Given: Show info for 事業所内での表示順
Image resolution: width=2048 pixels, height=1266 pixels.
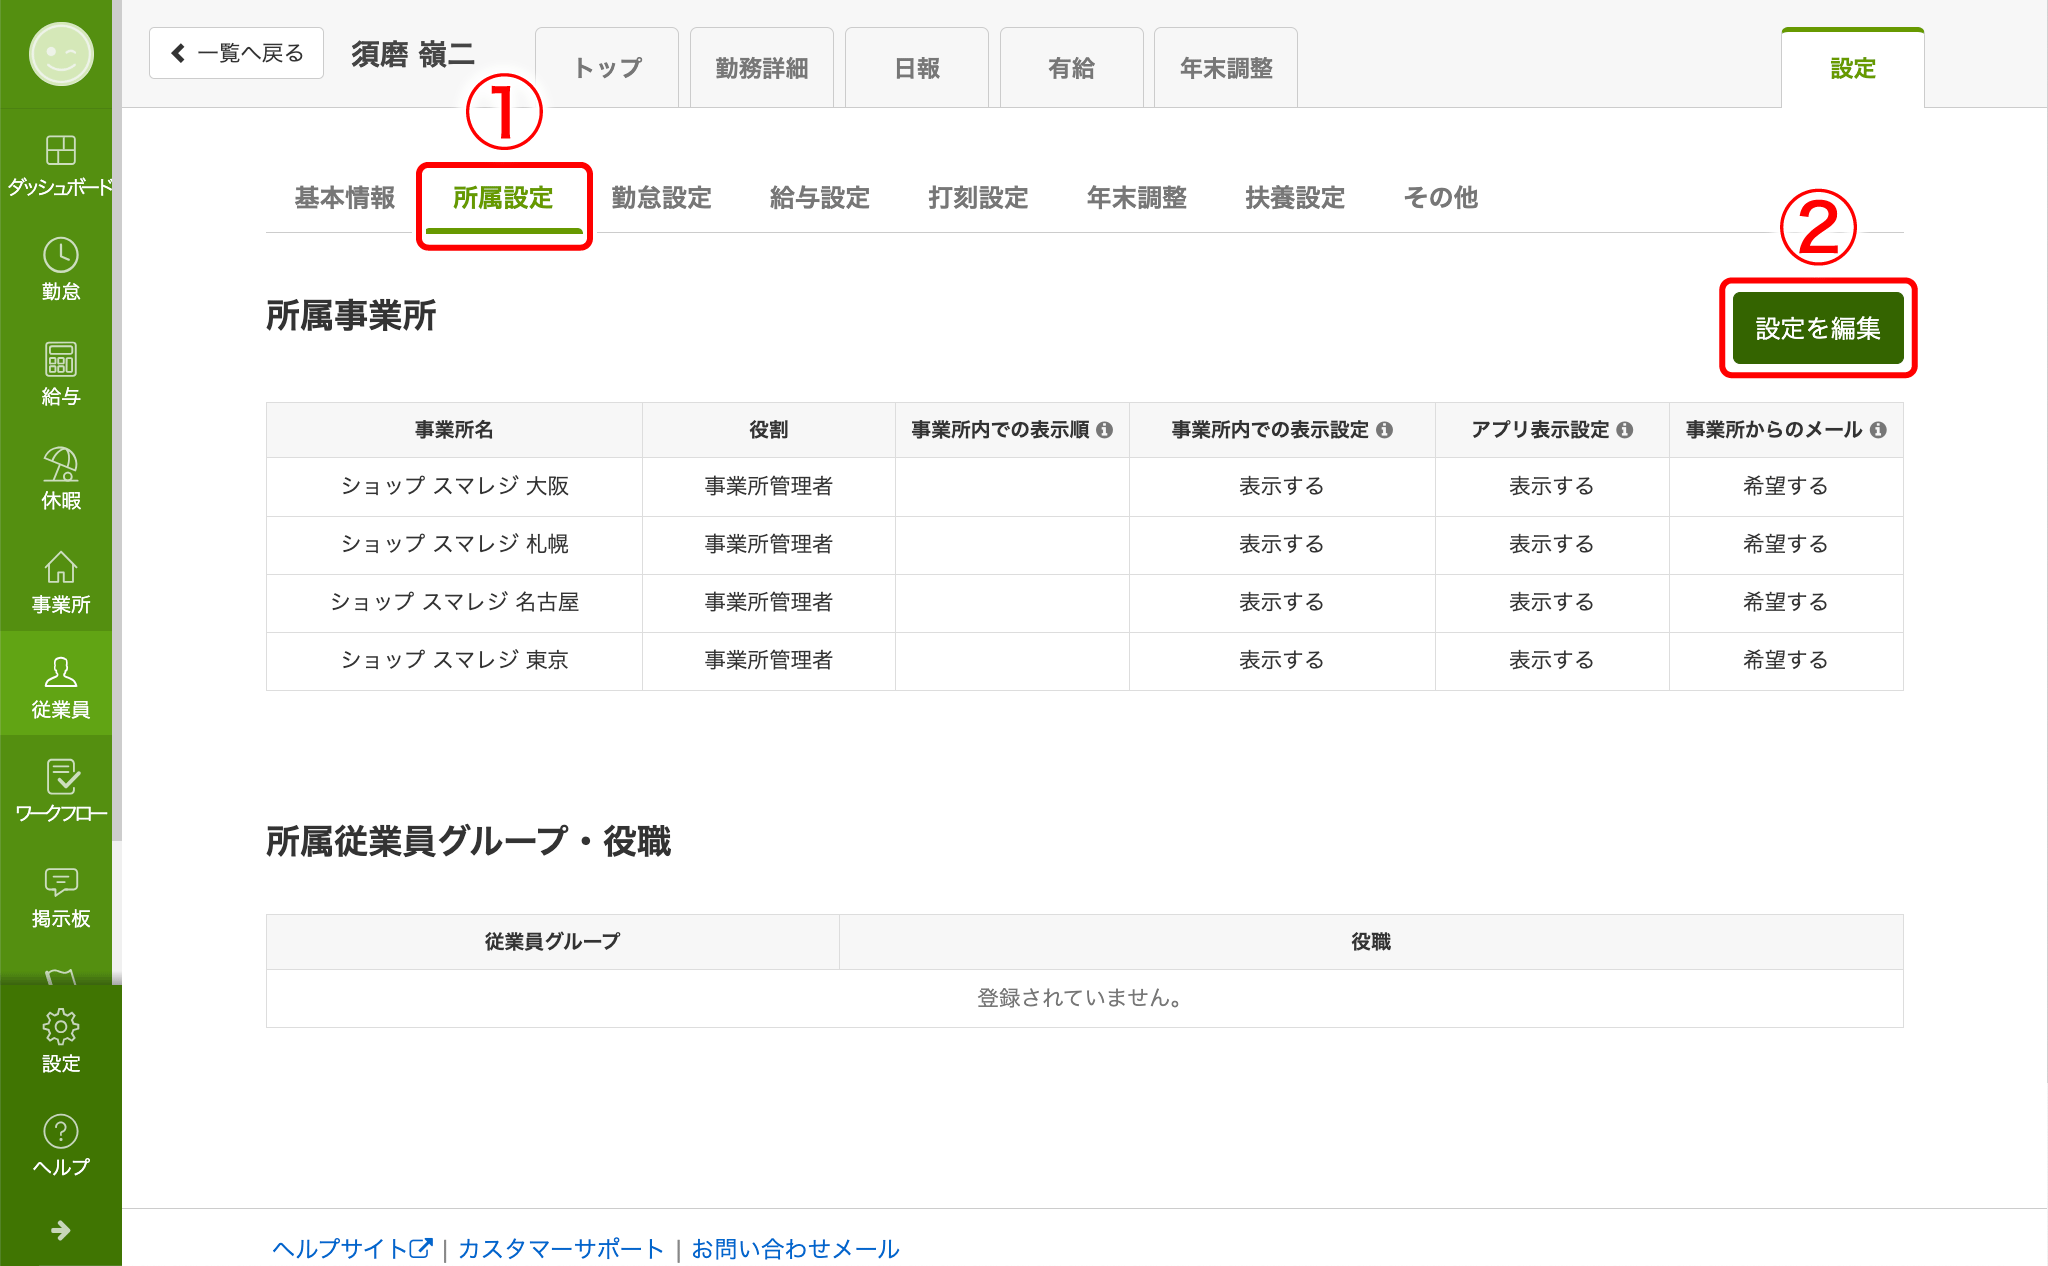Looking at the screenshot, I should pyautogui.click(x=1104, y=430).
